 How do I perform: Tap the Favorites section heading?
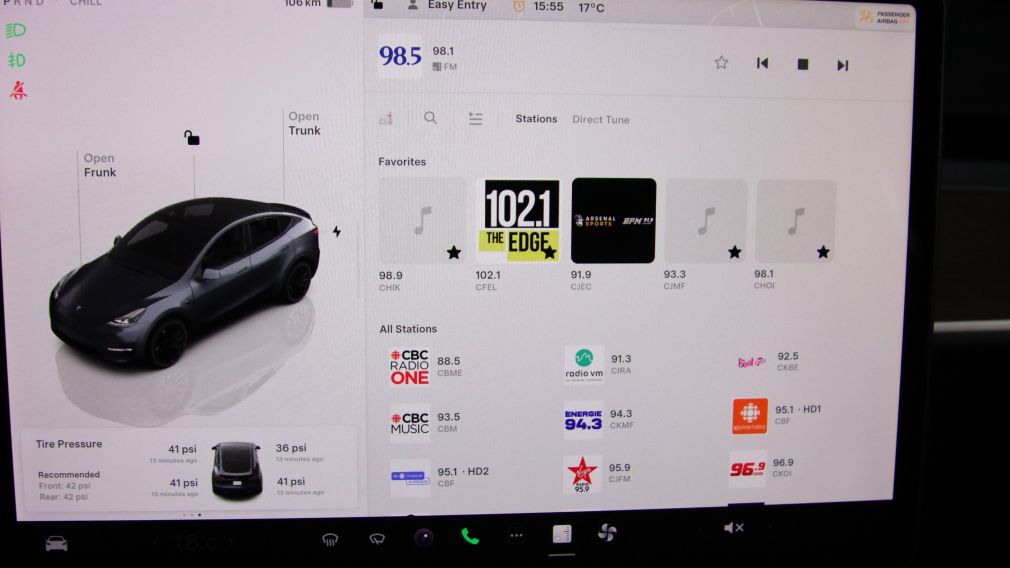point(402,162)
